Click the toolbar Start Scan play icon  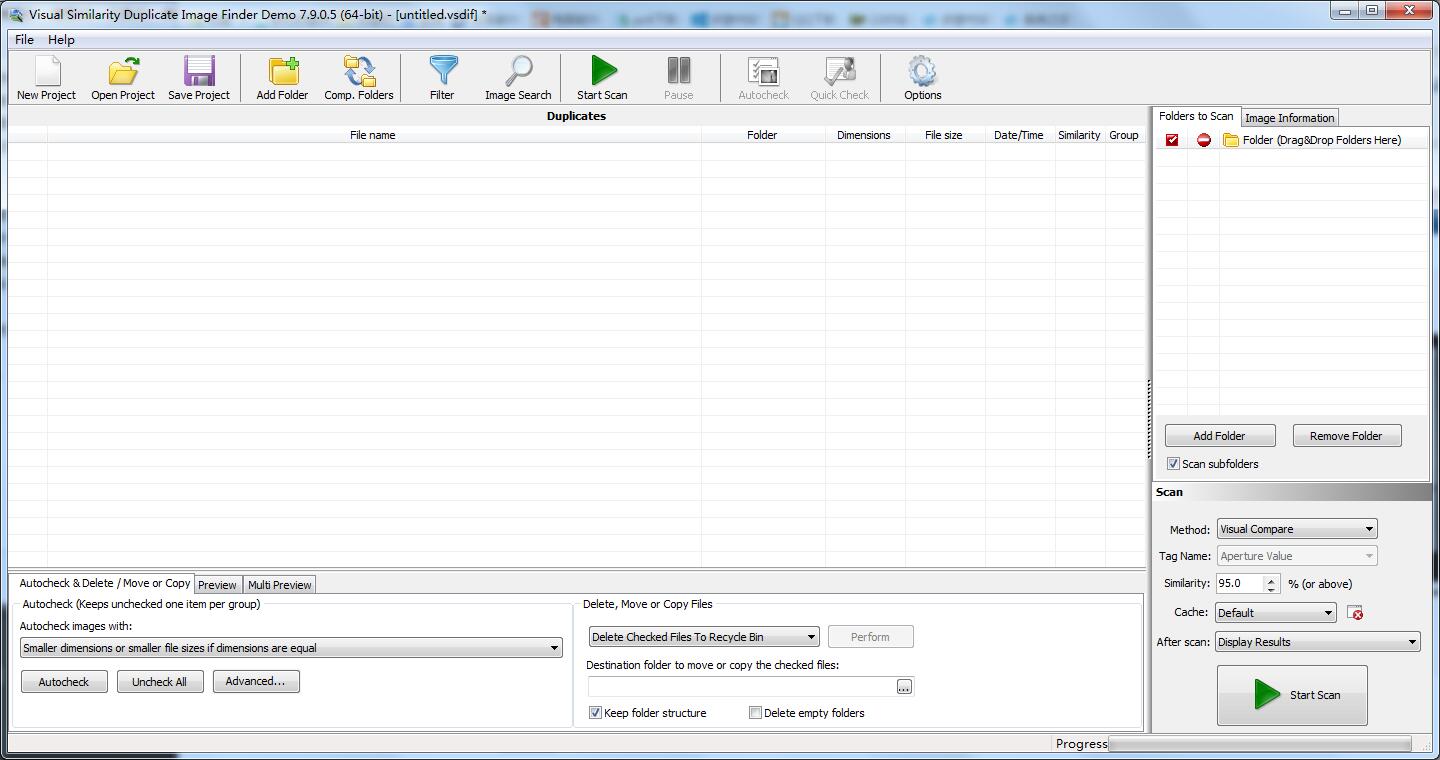[602, 78]
